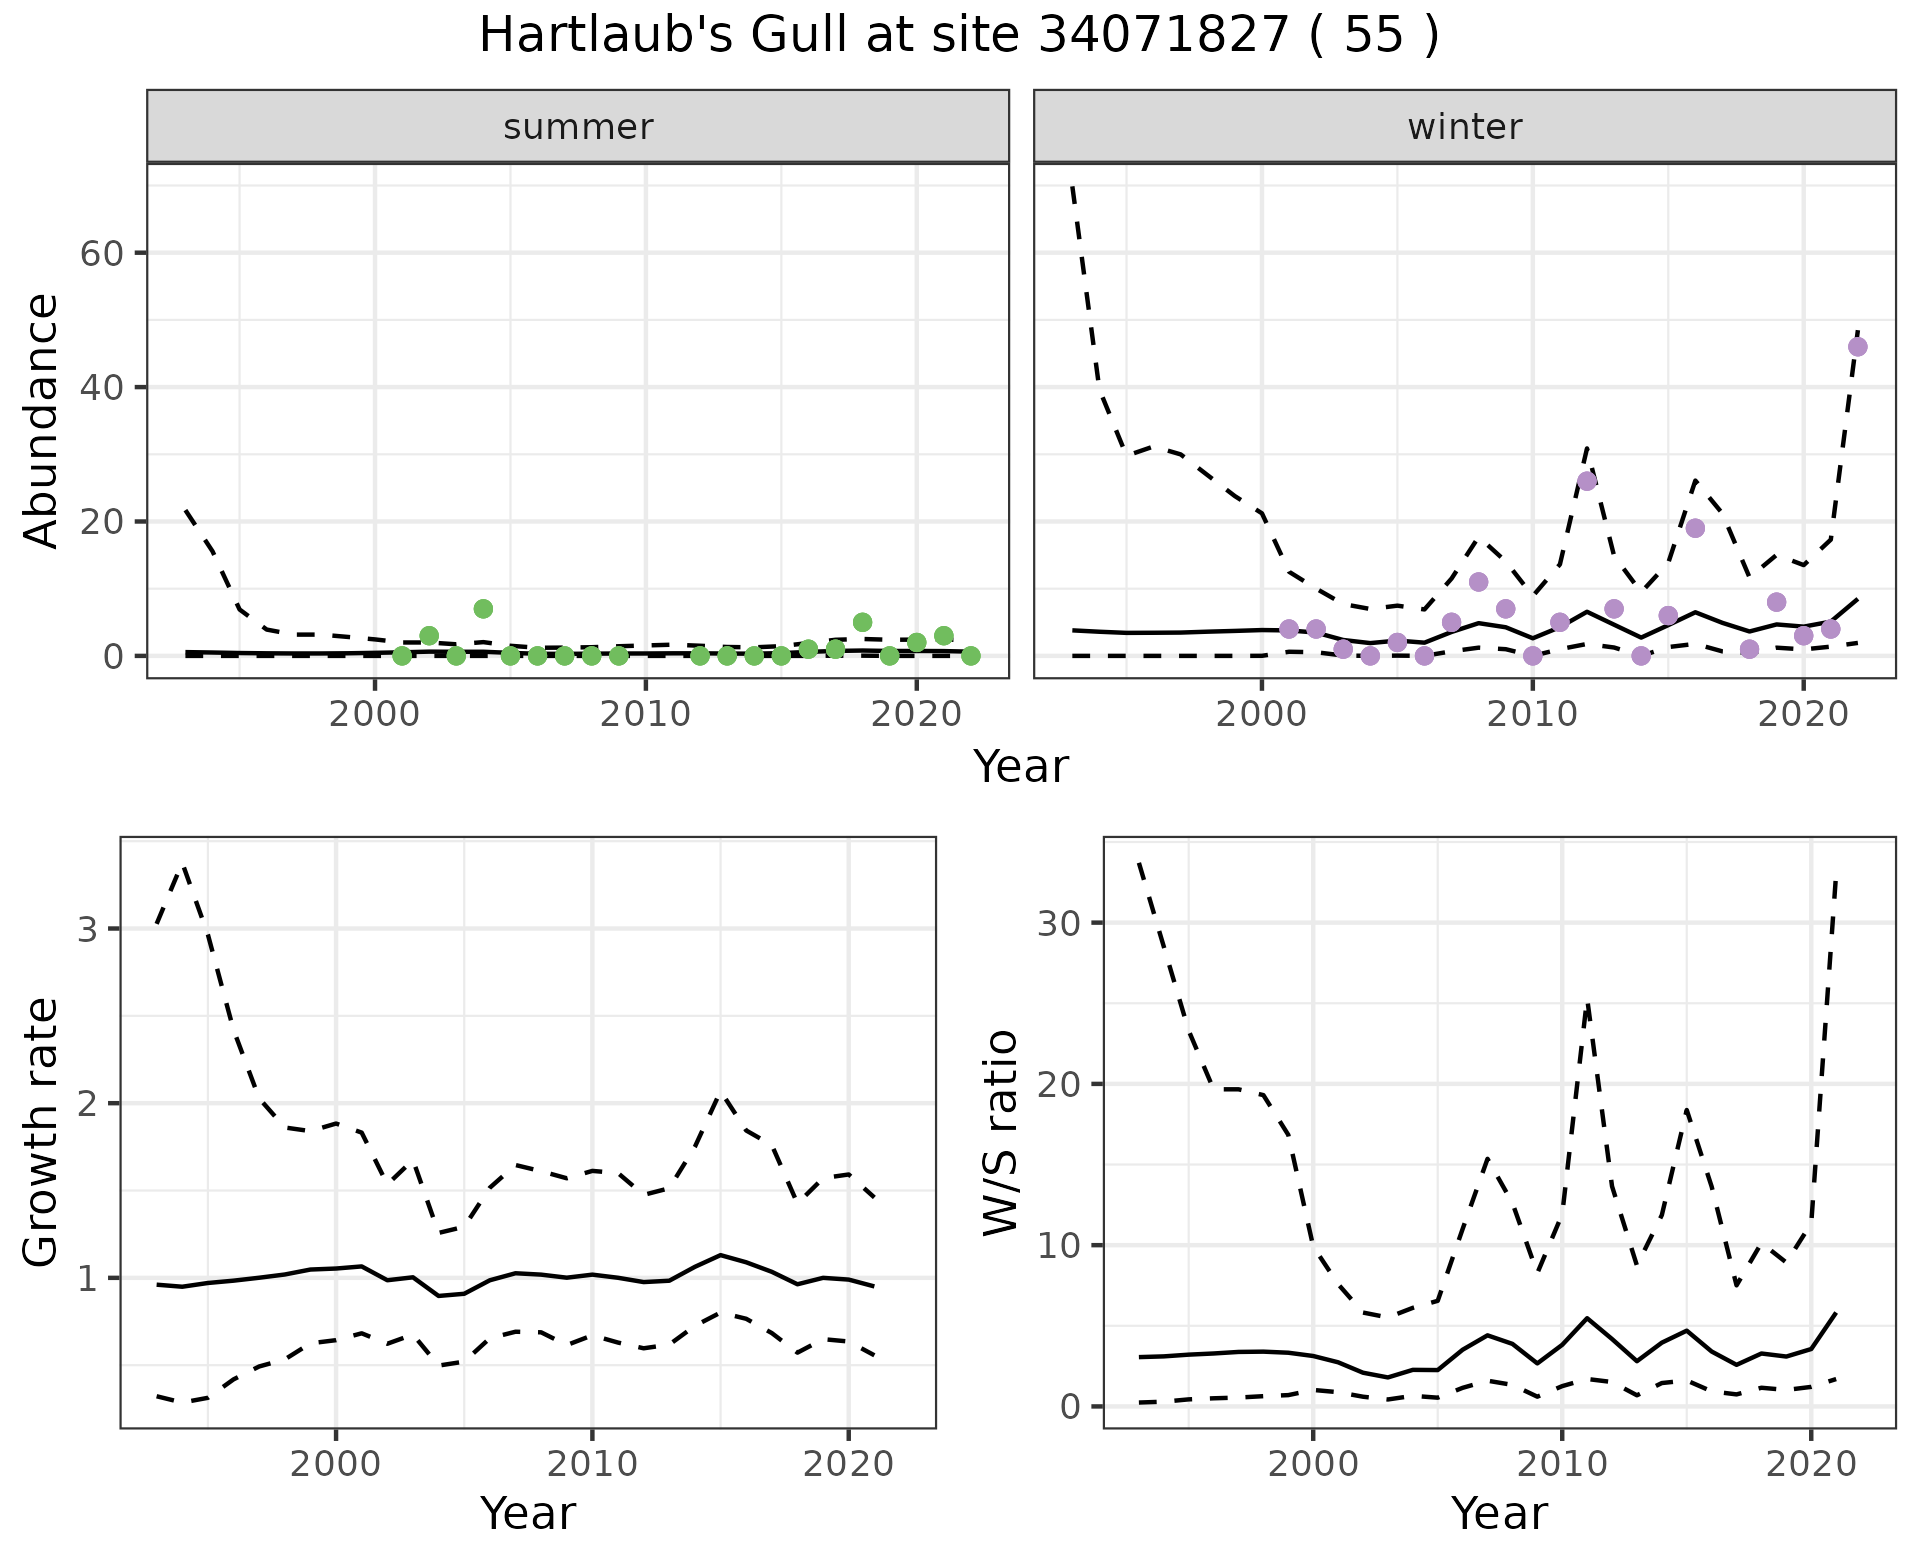Click the Year label below abundance panels
Viewport: 1920px width, 1560px height.
[x=1020, y=767]
